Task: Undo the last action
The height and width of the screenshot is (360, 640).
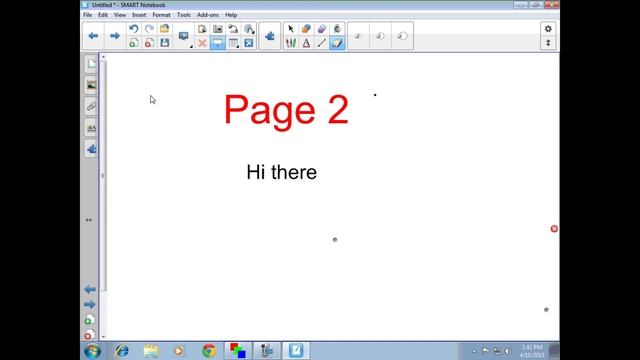Action: [x=133, y=29]
